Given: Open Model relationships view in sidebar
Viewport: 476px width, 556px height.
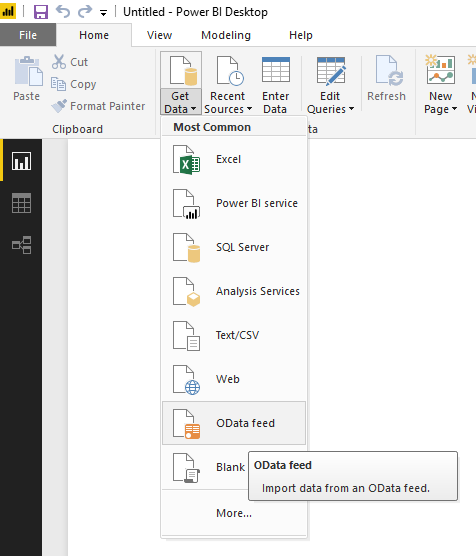Looking at the screenshot, I should pos(21,245).
